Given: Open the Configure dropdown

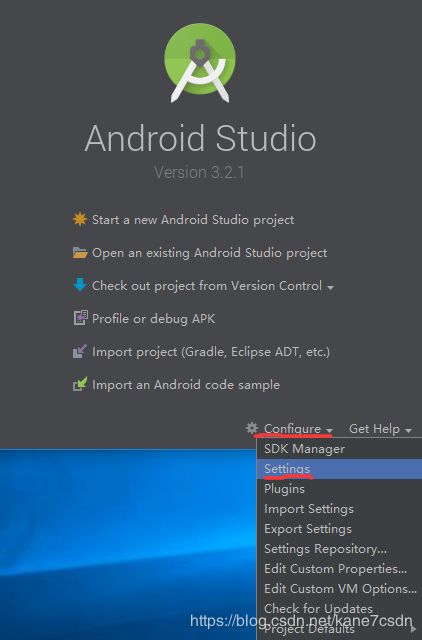Looking at the screenshot, I should pos(298,429).
